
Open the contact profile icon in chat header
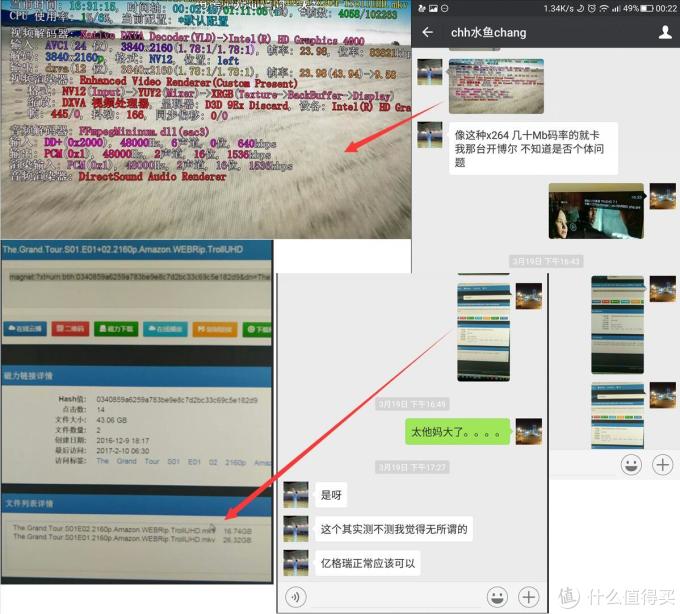(x=665, y=32)
